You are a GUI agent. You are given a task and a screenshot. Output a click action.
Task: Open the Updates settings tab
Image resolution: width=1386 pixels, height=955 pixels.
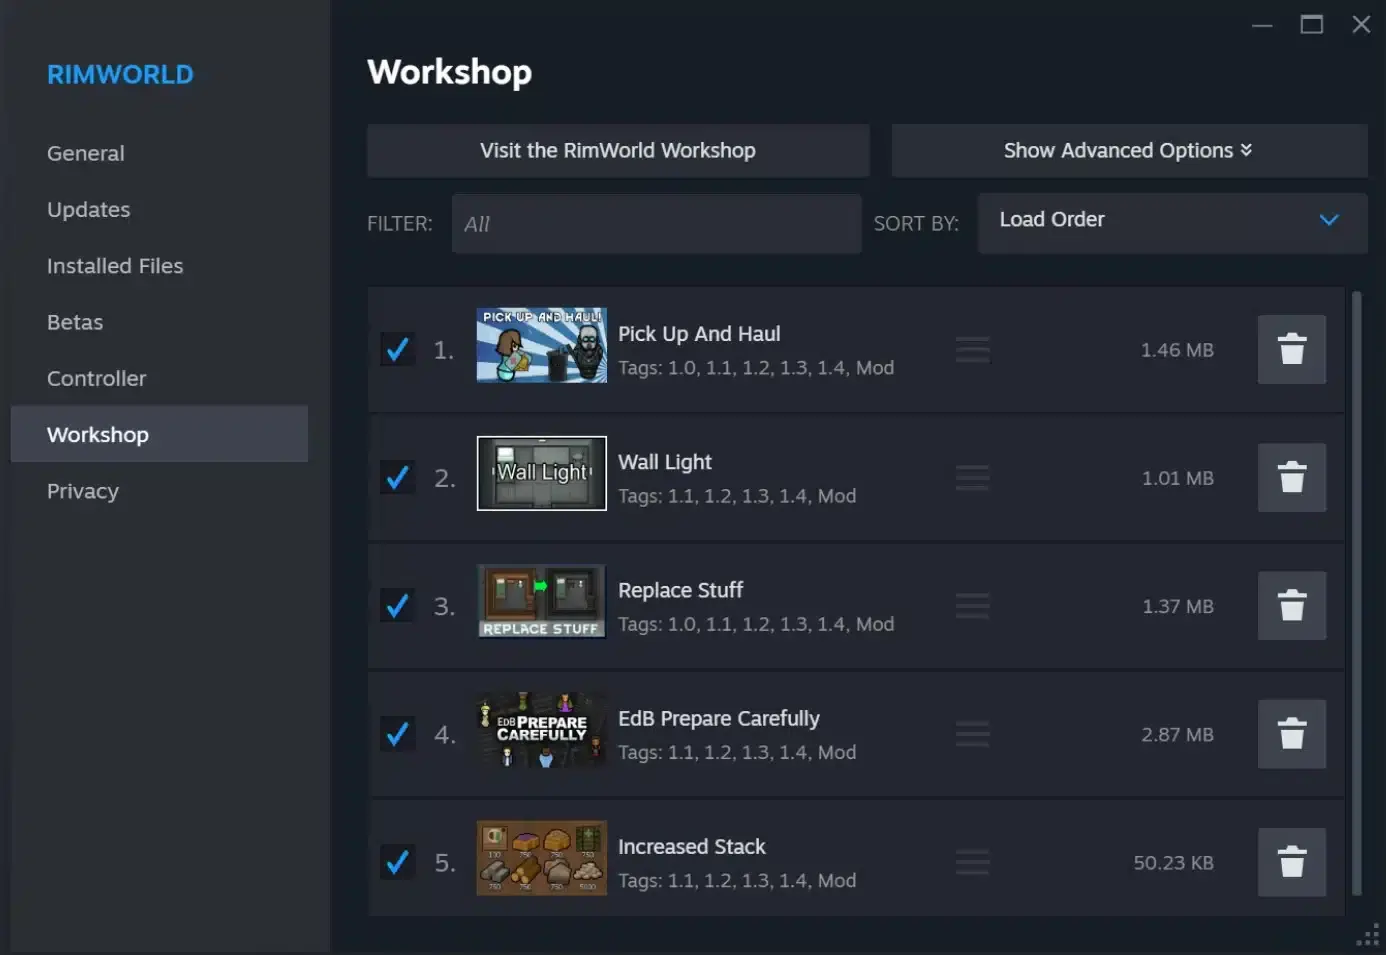tap(159, 209)
